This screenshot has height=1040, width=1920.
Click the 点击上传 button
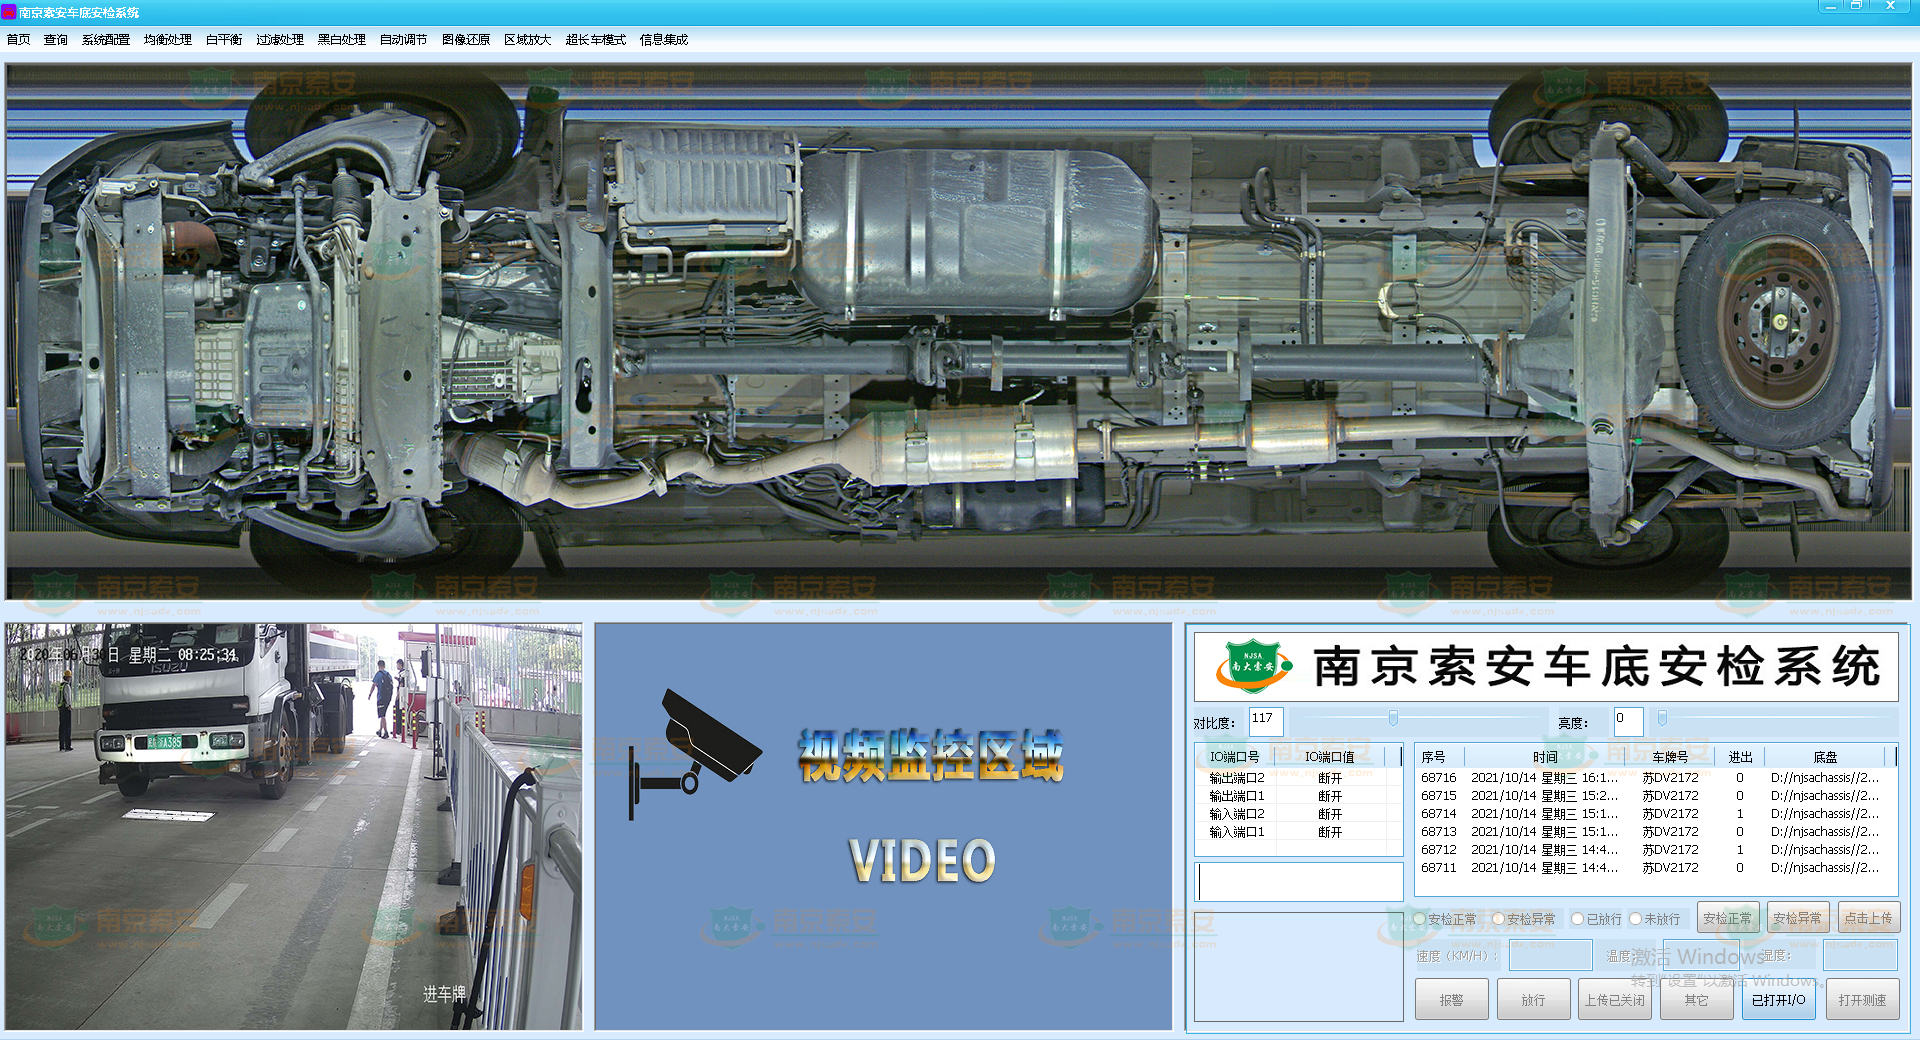(x=1869, y=918)
